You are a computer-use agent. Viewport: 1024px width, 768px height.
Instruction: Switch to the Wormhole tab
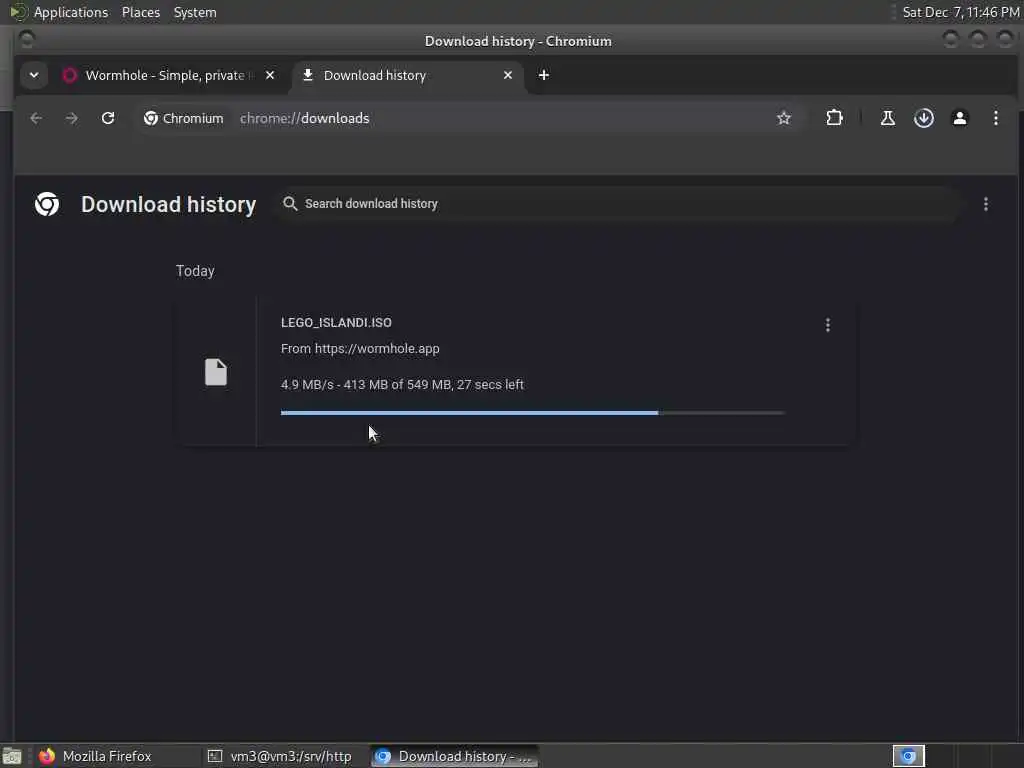167,75
